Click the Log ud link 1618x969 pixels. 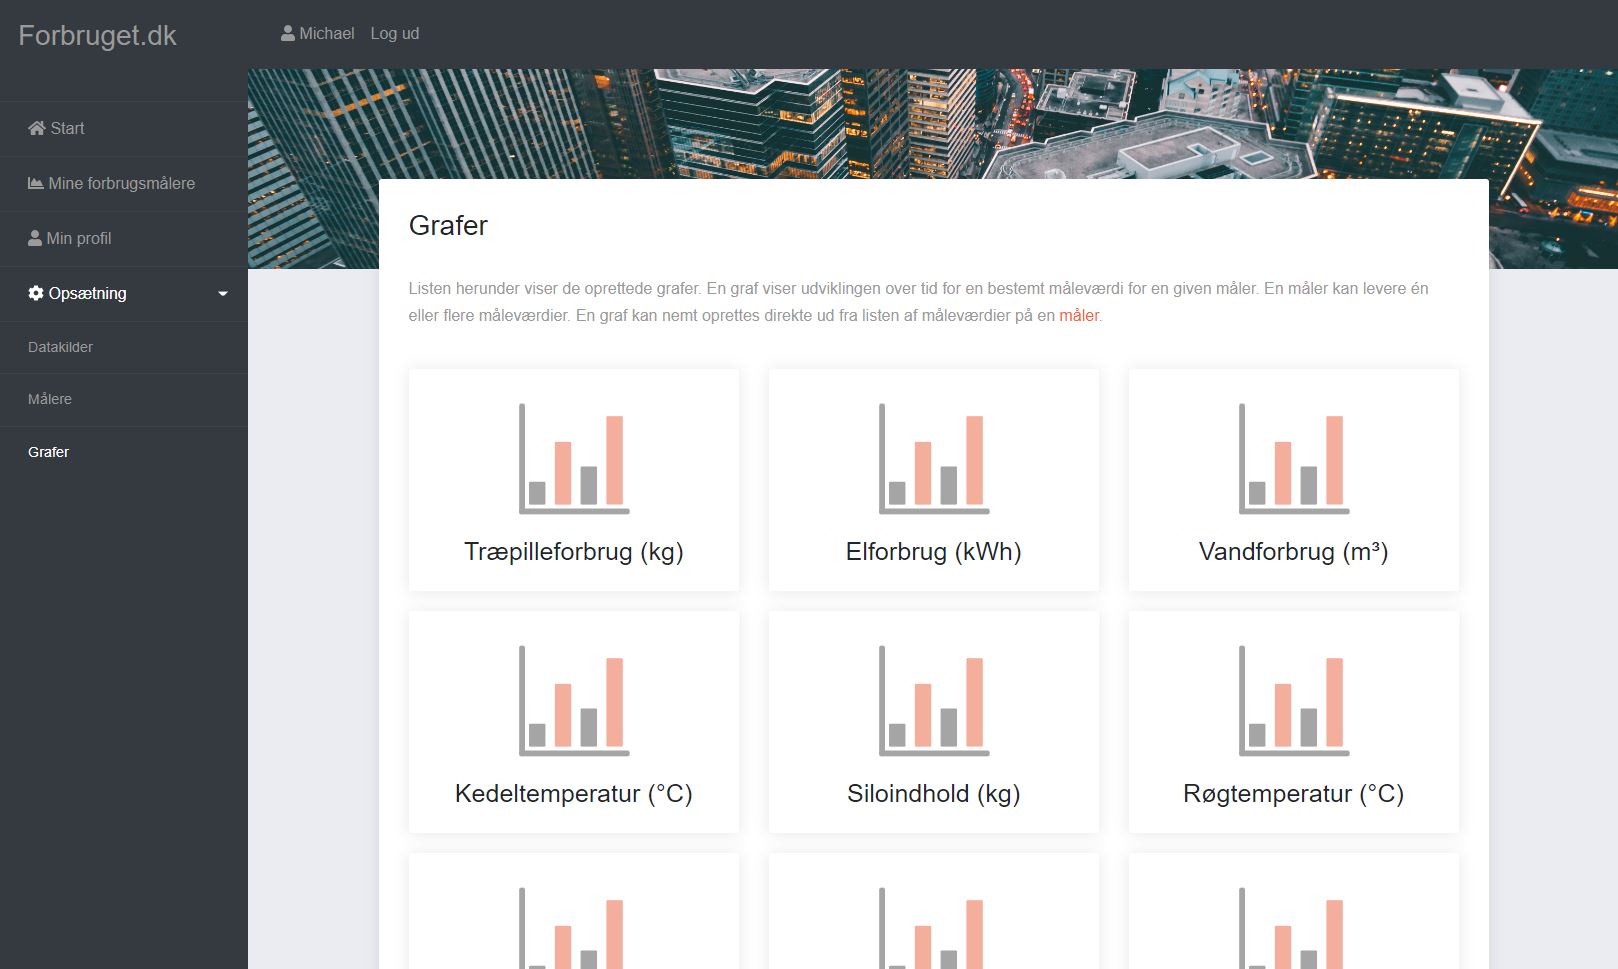(x=394, y=33)
